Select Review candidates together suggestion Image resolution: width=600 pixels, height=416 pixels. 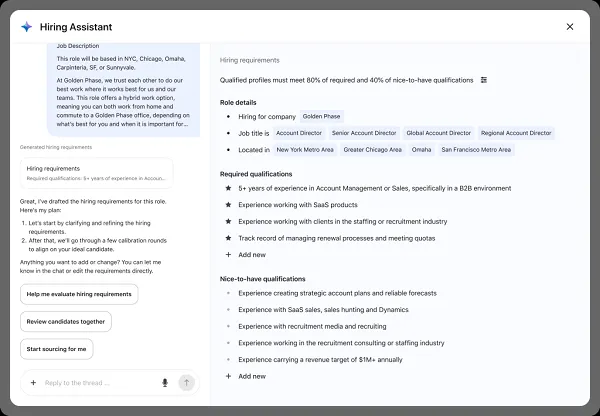coord(66,321)
